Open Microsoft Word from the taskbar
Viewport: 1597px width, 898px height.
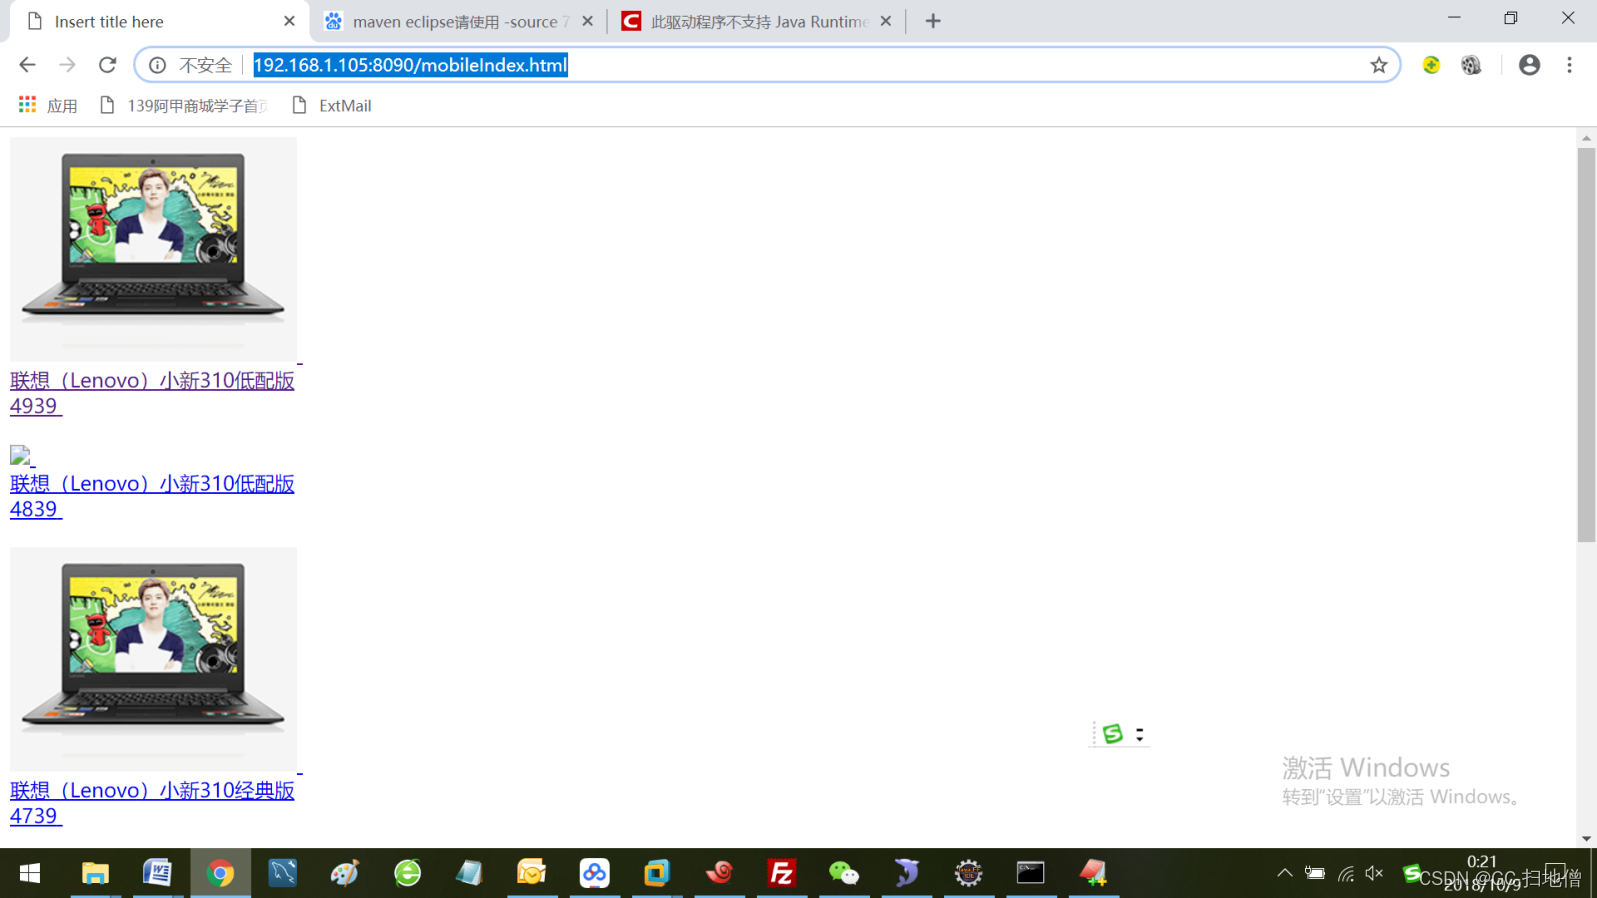(157, 873)
